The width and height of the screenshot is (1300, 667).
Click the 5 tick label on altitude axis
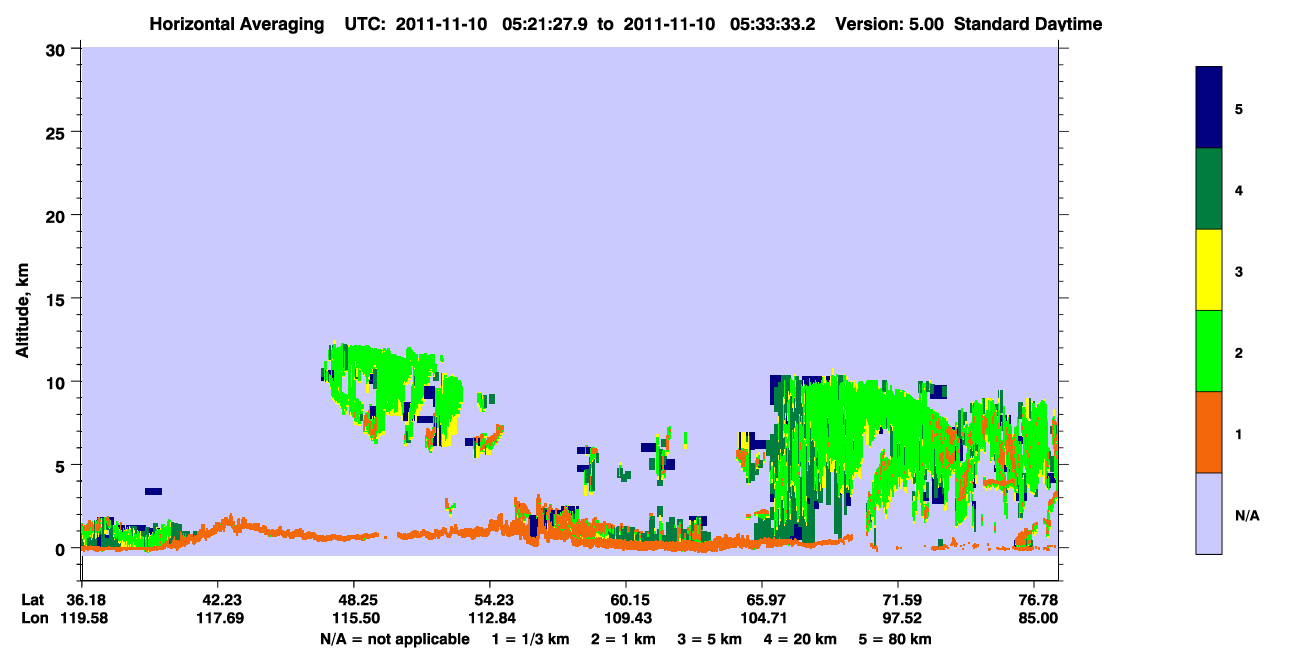coord(62,465)
